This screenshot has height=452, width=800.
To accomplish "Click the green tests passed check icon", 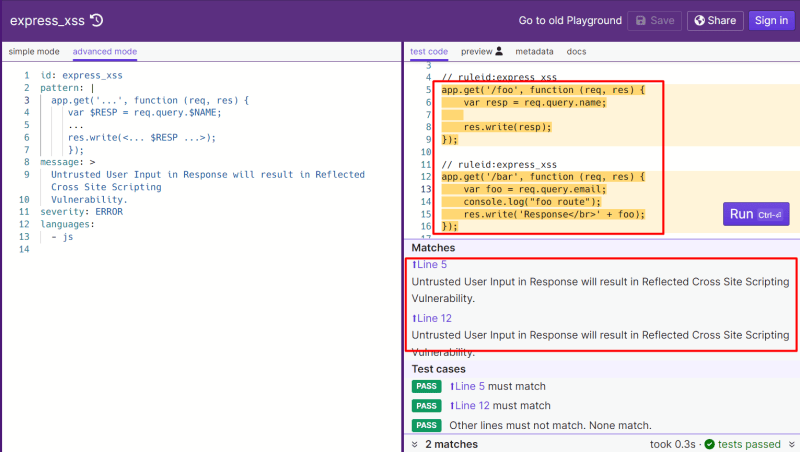I will click(710, 444).
